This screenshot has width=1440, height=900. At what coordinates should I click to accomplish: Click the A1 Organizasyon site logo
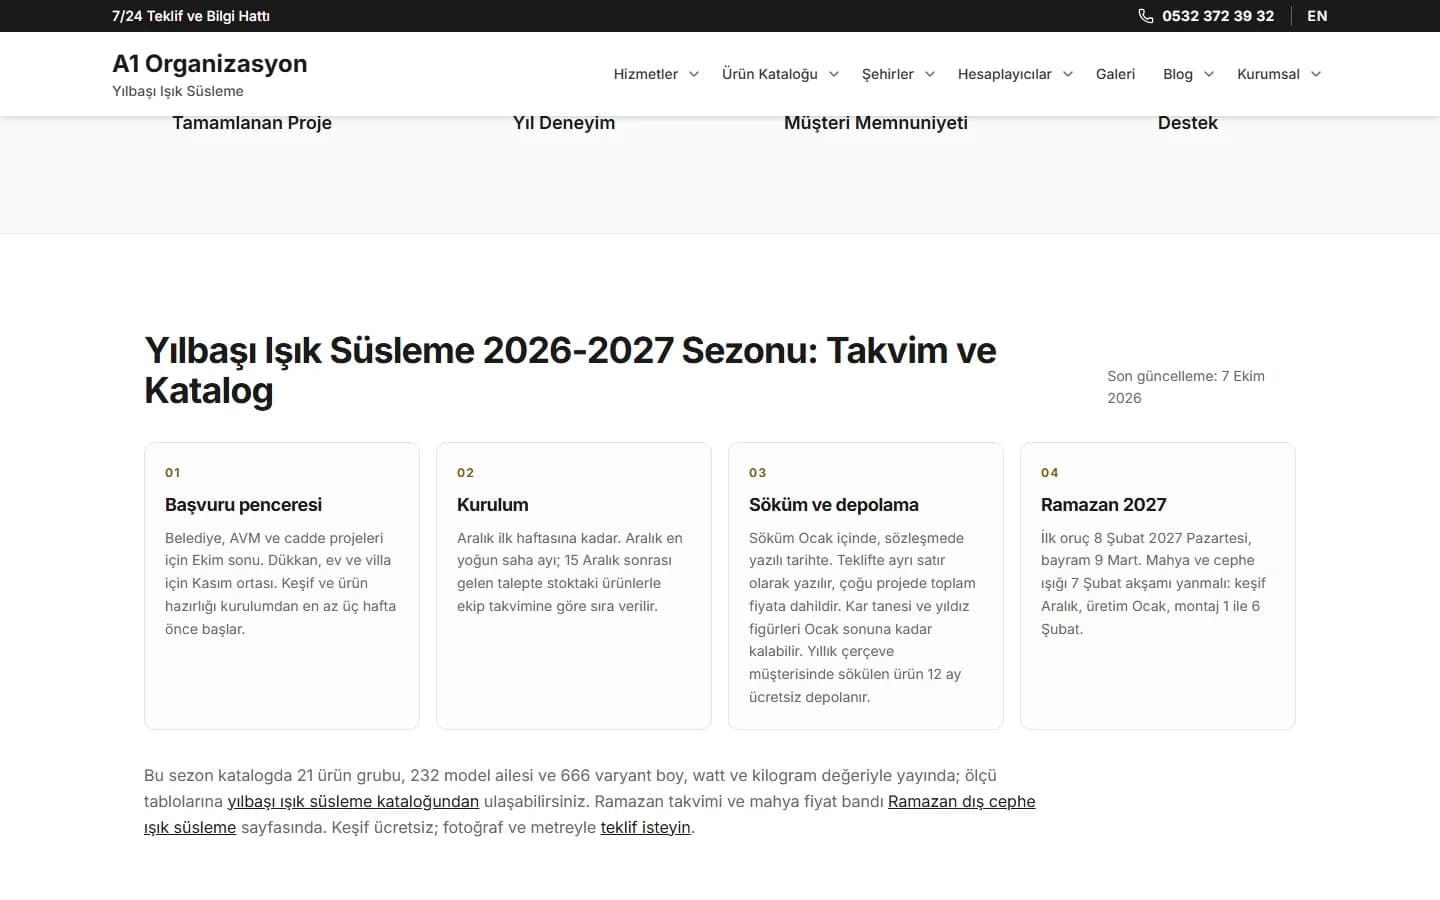coord(210,74)
